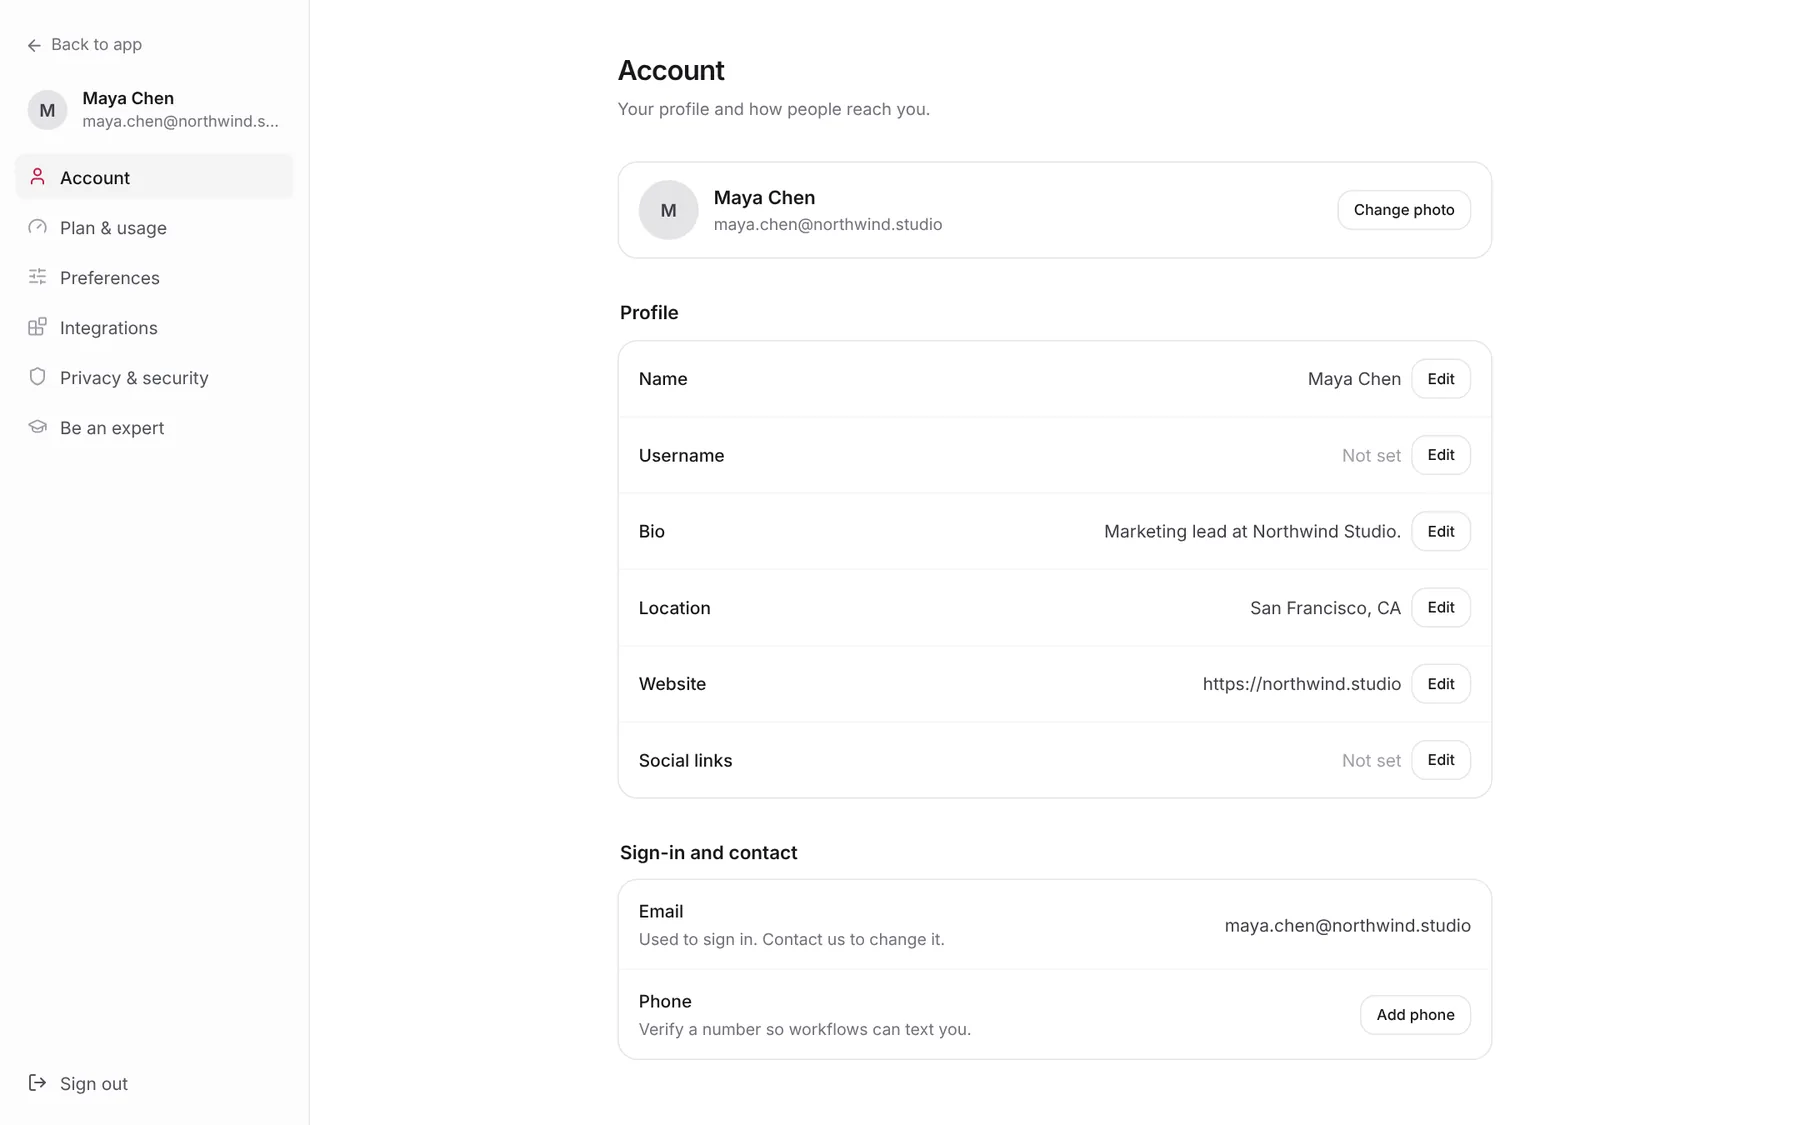Open the Account section label
The height and width of the screenshot is (1125, 1800).
click(x=155, y=177)
